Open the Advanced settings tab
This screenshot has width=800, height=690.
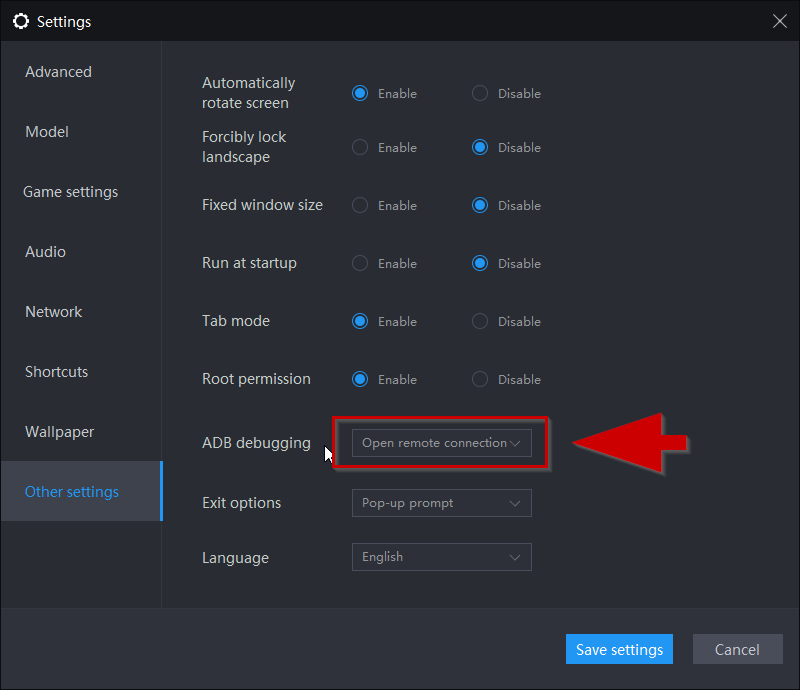pyautogui.click(x=59, y=72)
